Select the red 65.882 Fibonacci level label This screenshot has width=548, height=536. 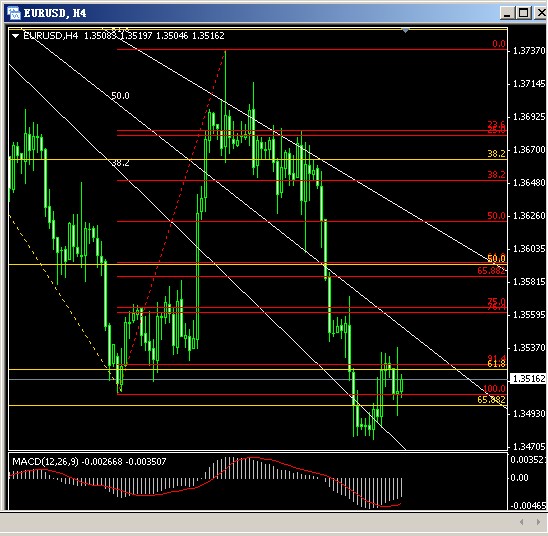[x=491, y=270]
